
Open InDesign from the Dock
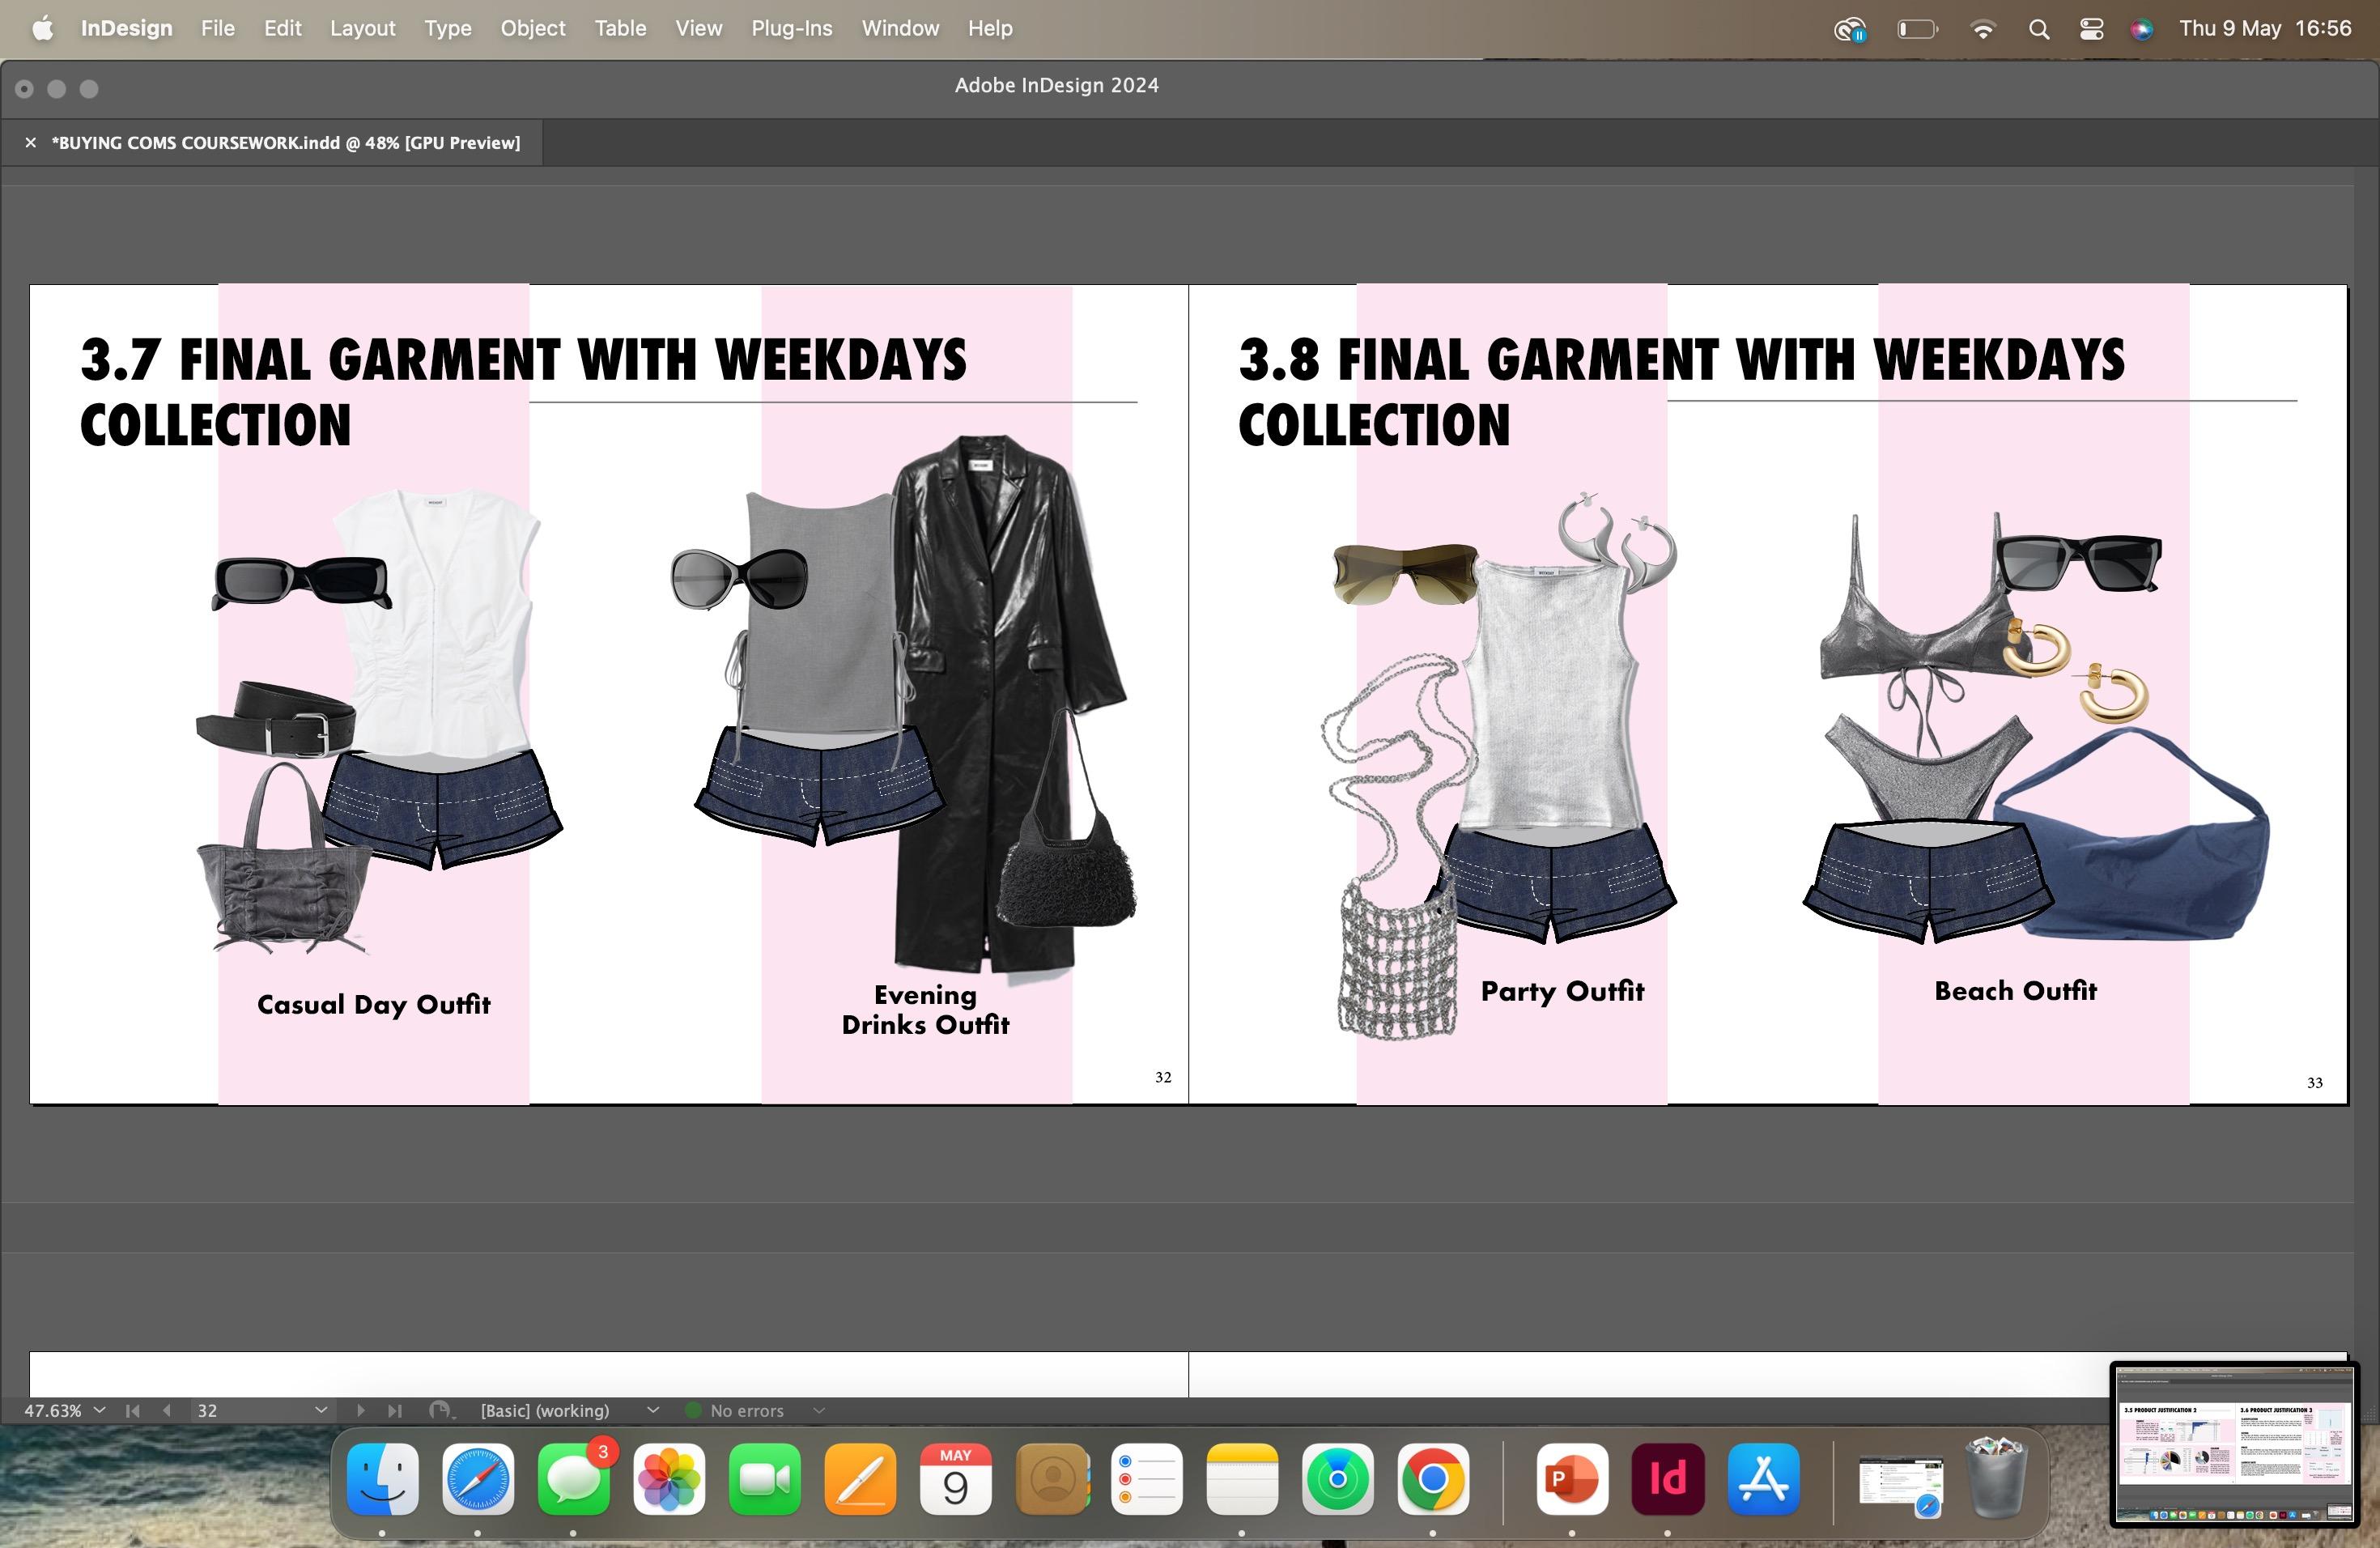click(1667, 1479)
